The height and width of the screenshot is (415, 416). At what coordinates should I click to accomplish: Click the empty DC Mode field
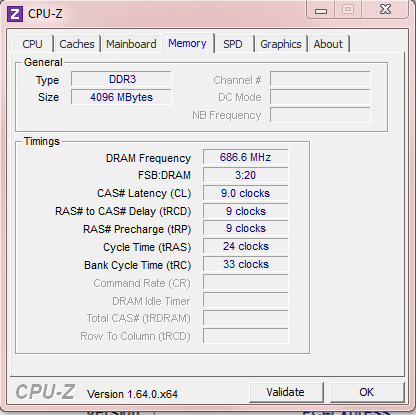point(320,97)
